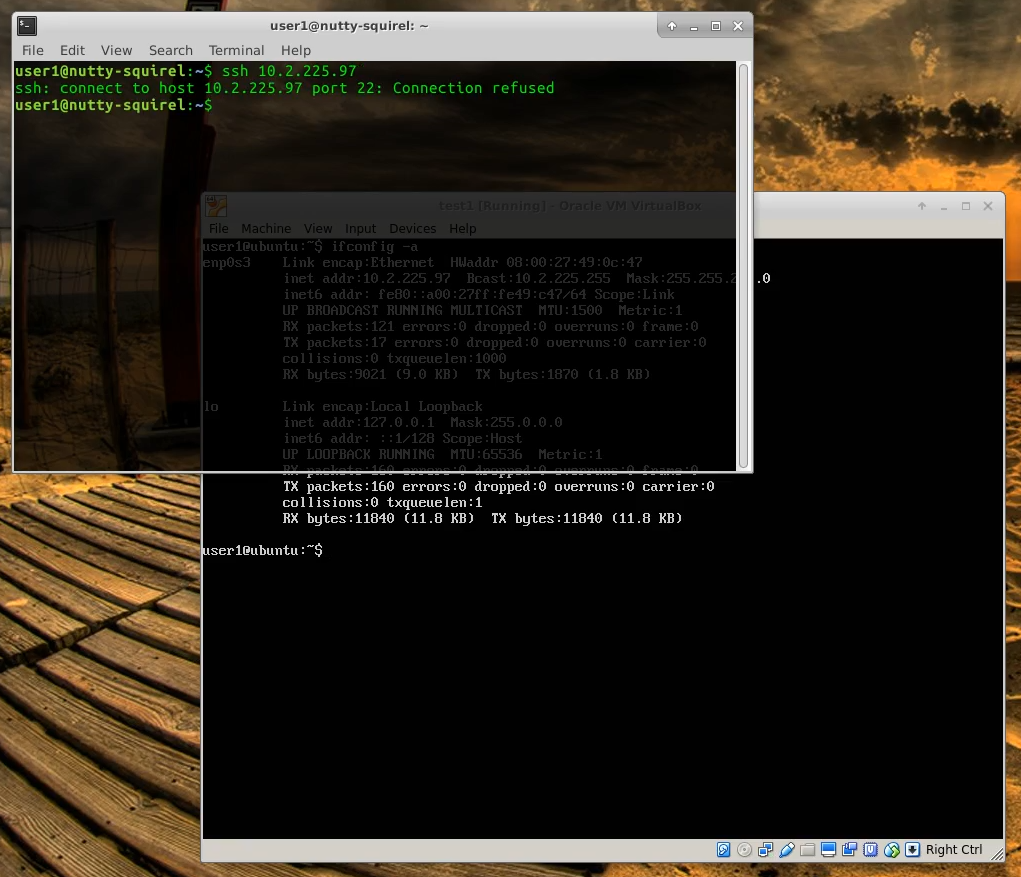Click the hard disk activity icon in VirtualBox status bar
The image size is (1021, 877).
point(723,850)
